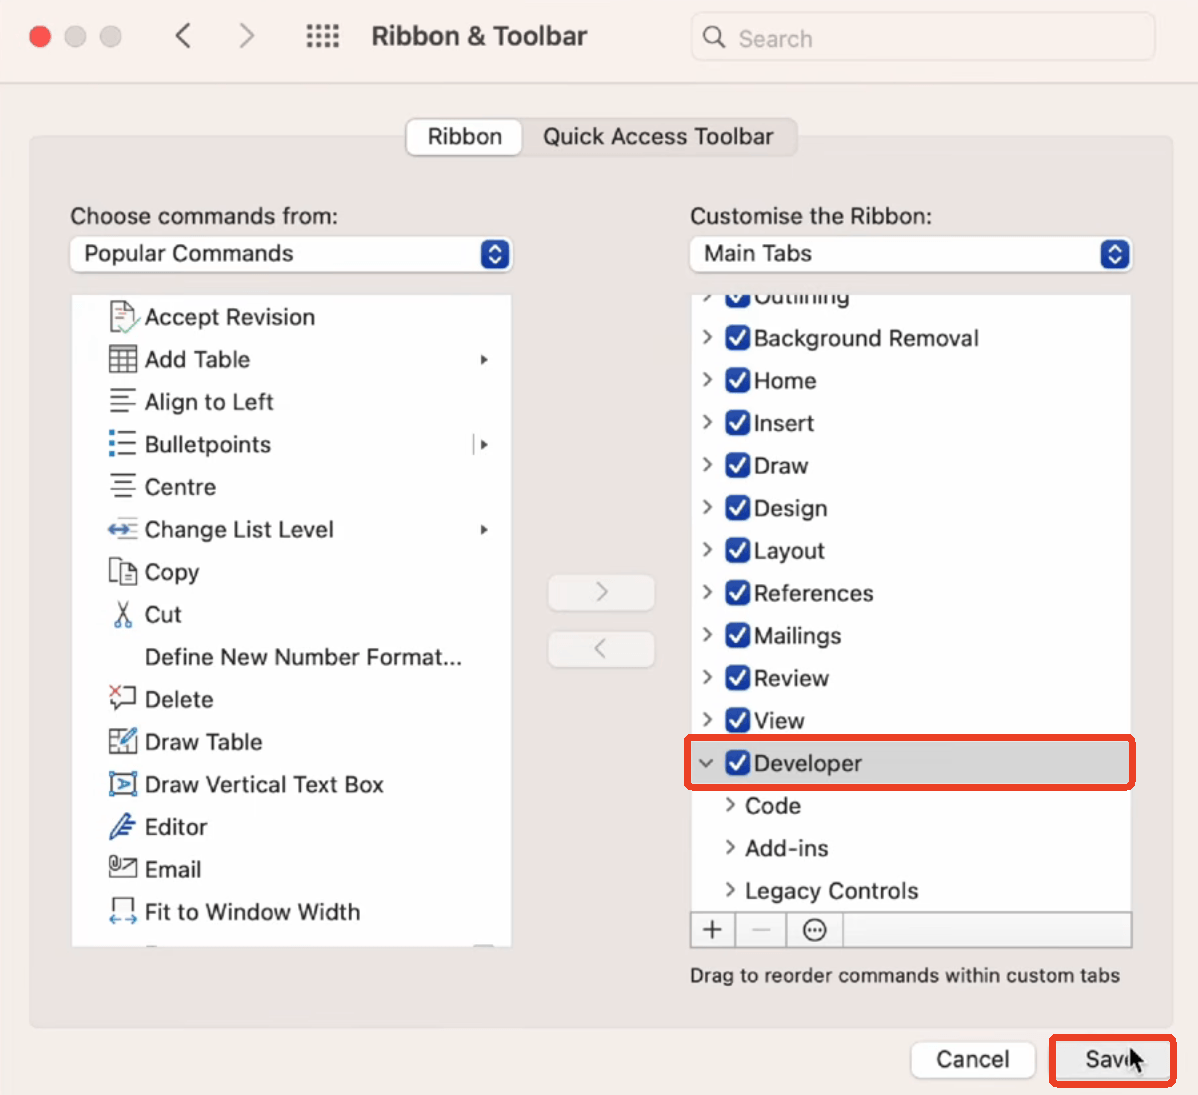Toggle the Draw tab checkbox

[737, 465]
